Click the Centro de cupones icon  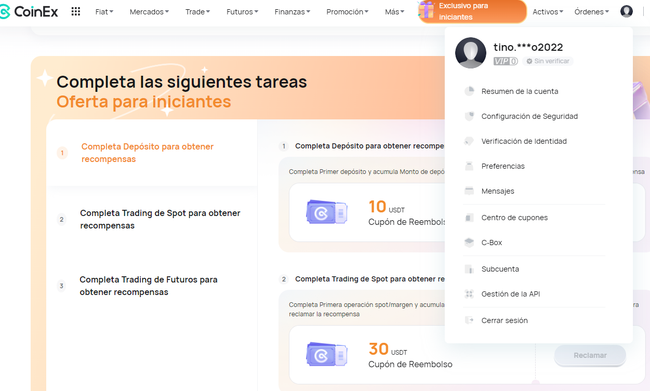(x=469, y=217)
